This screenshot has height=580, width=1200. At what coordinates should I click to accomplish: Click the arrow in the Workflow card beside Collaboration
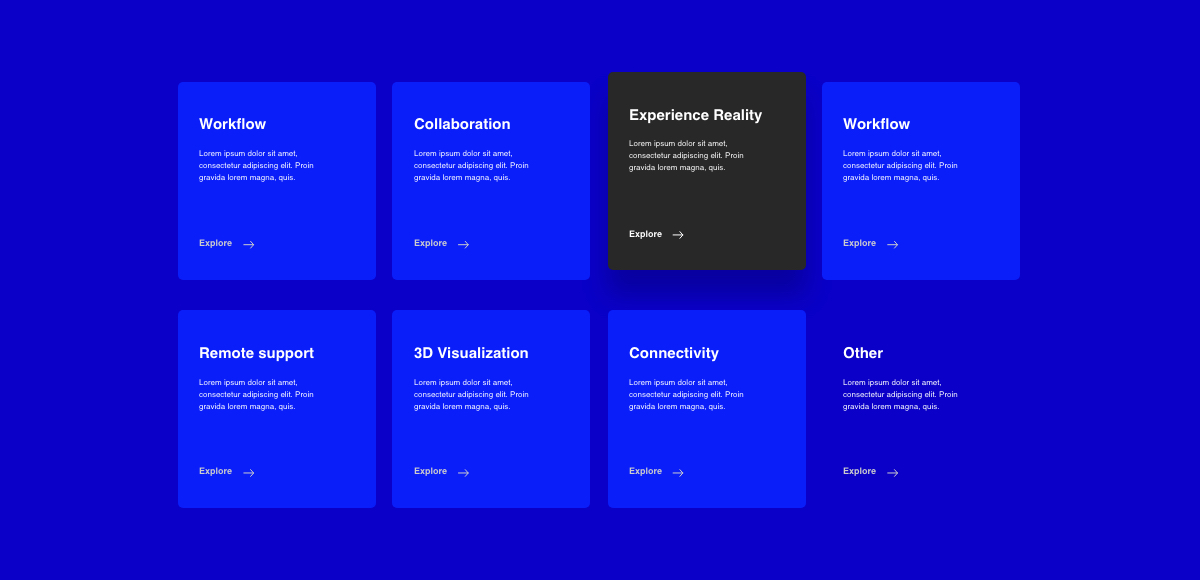tap(249, 244)
